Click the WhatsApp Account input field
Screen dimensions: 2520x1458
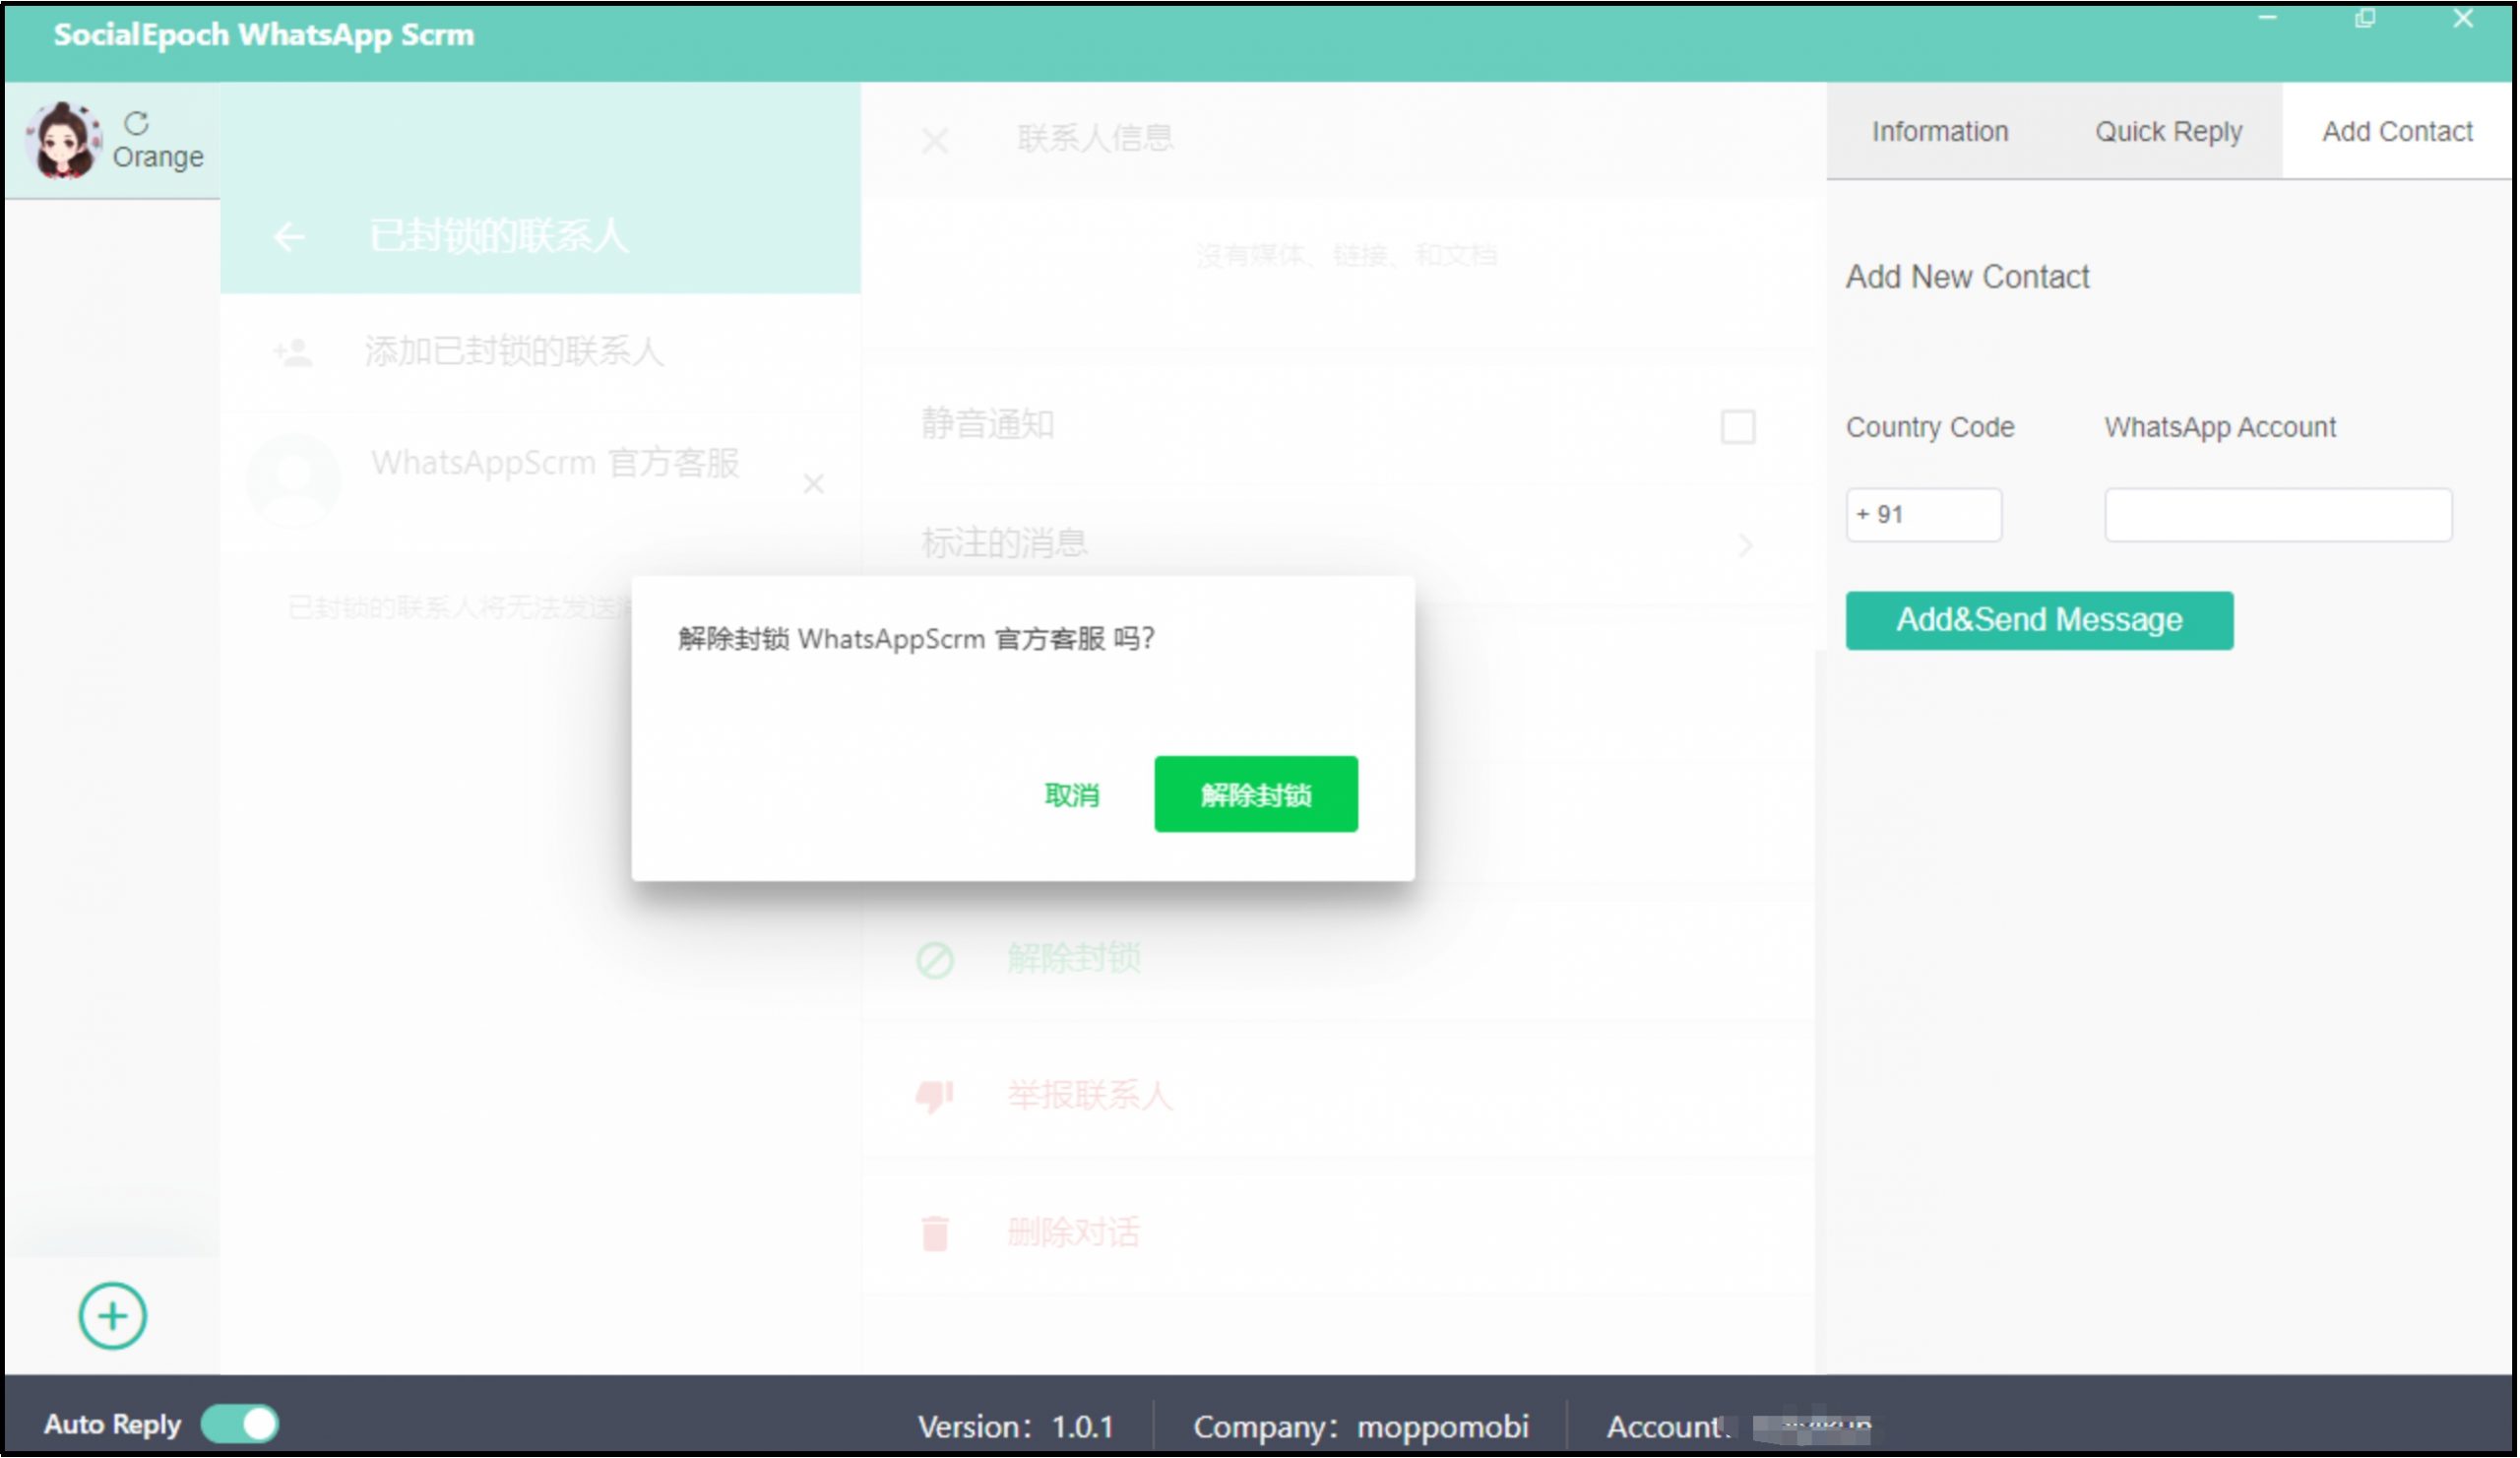pos(2280,516)
